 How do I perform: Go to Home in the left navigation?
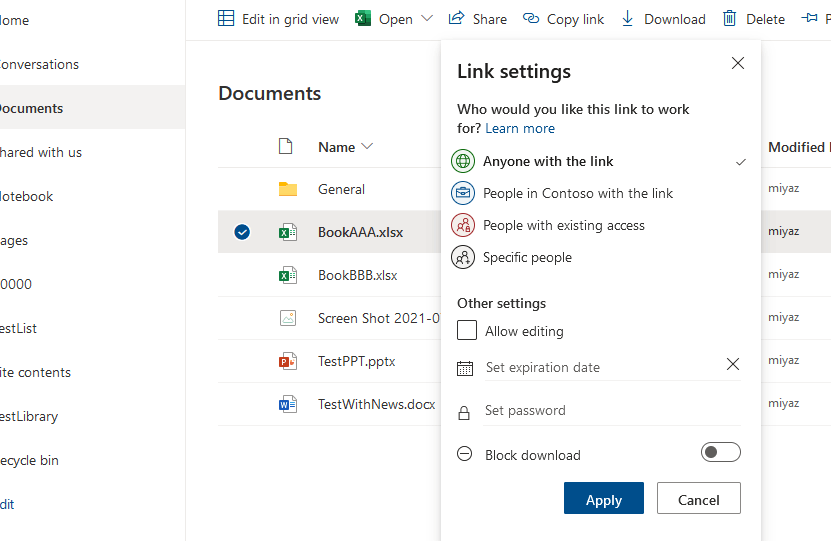pos(14,20)
